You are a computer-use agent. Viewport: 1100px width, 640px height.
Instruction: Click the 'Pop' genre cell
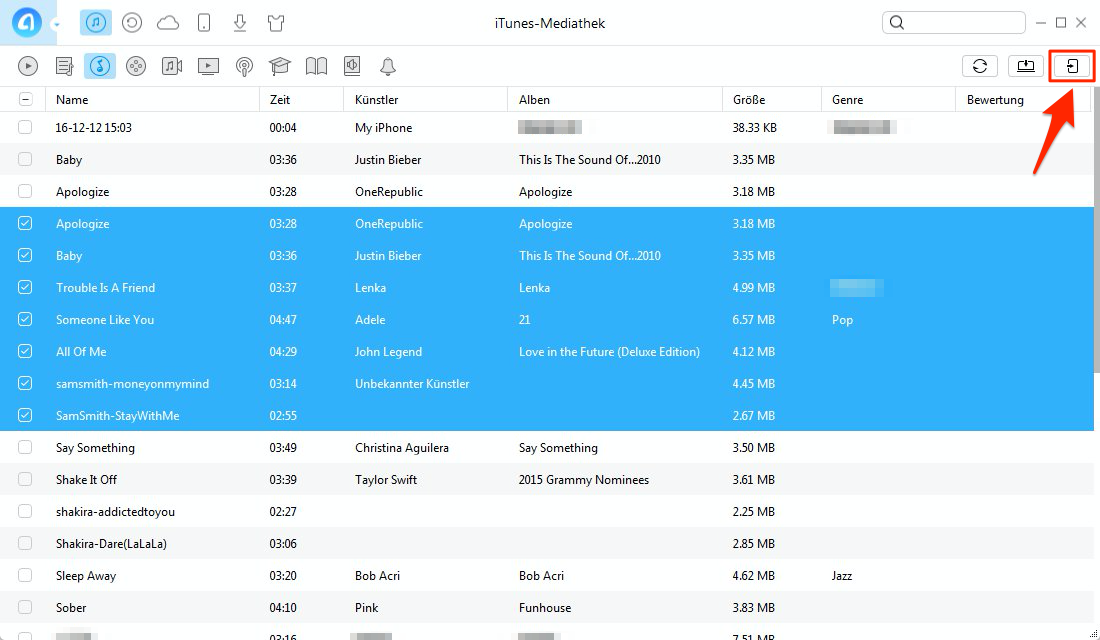[843, 319]
